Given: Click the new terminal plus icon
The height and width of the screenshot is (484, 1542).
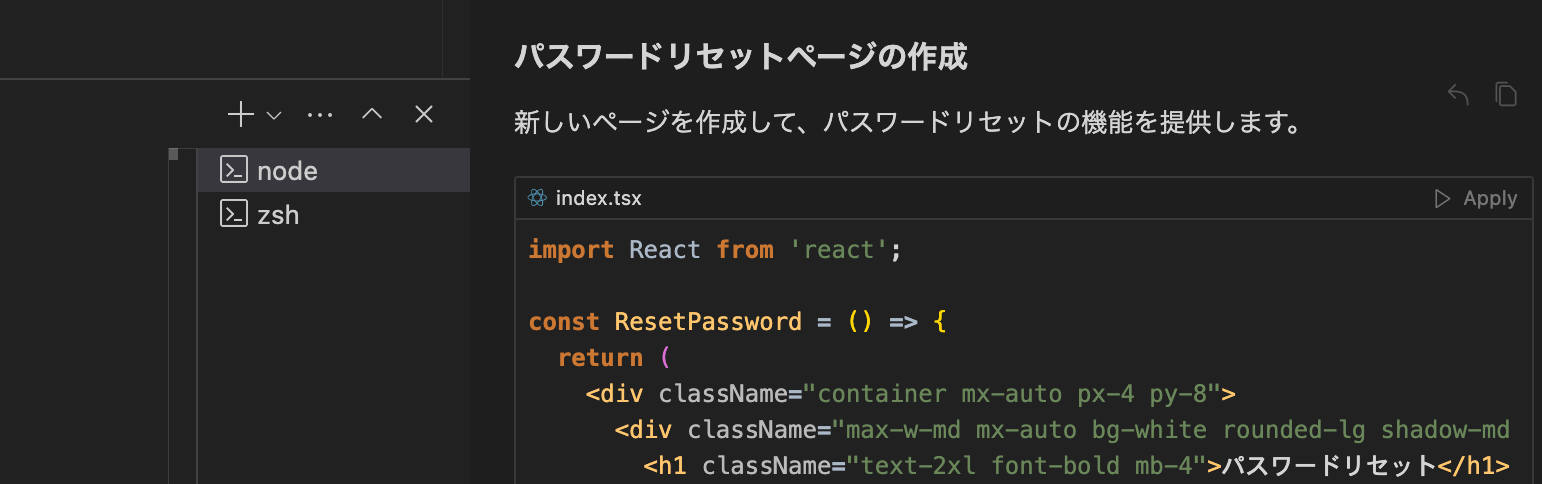Looking at the screenshot, I should (x=240, y=114).
